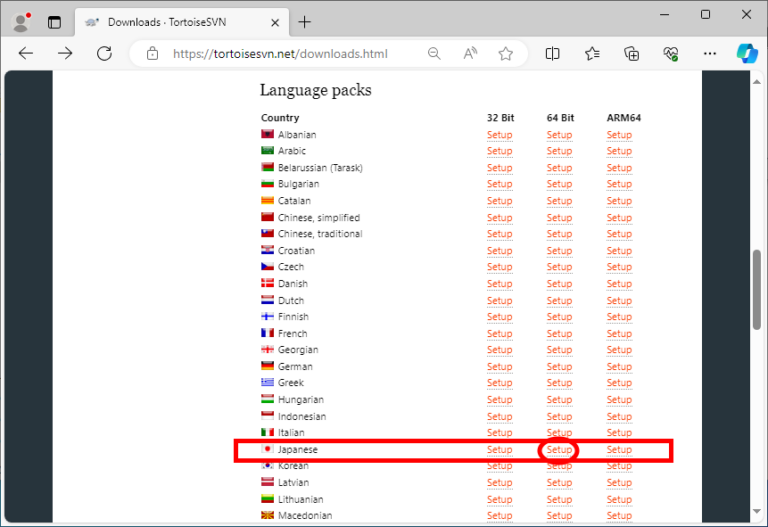Open Browser essentials heart icon
The image size is (768, 527).
tap(670, 53)
